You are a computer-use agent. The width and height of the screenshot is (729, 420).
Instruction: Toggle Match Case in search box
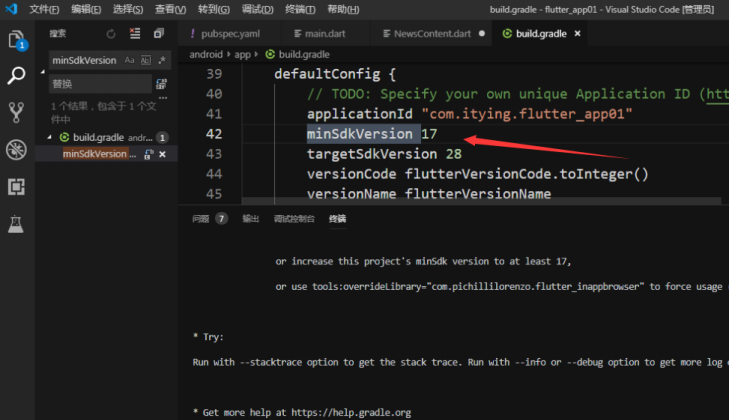[x=130, y=60]
